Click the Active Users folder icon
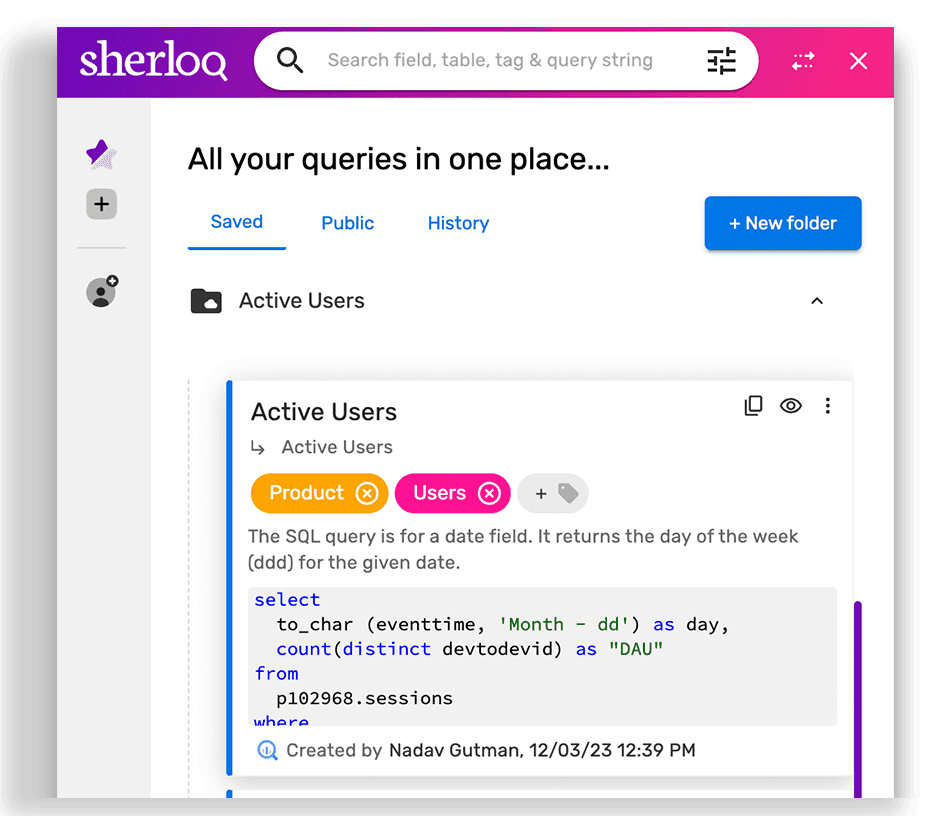Screen dimensions: 949x816 206,301
